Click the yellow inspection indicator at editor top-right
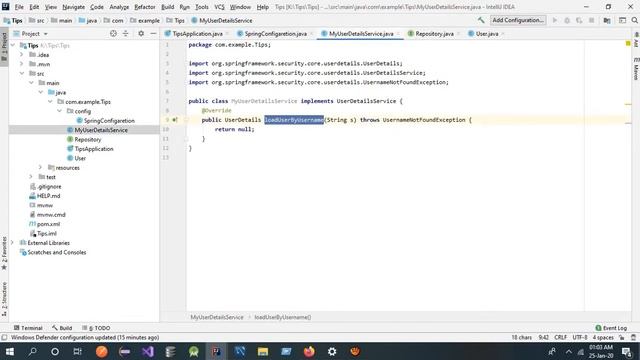The height and width of the screenshot is (360, 640). coord(628,43)
